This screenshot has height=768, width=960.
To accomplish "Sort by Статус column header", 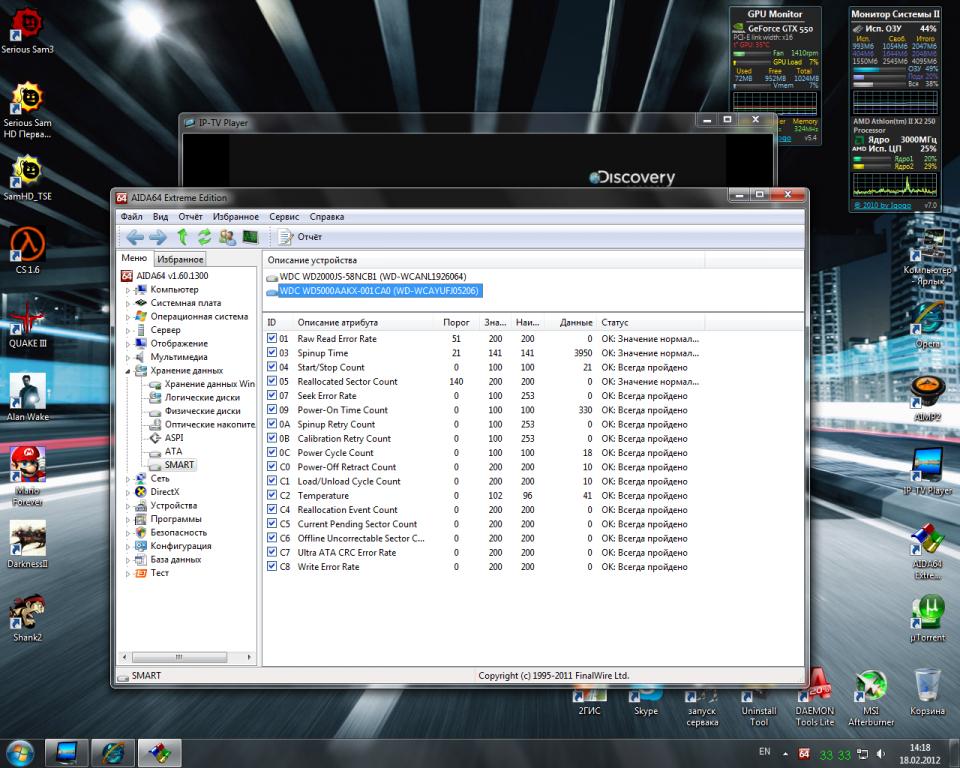I will (x=650, y=322).
